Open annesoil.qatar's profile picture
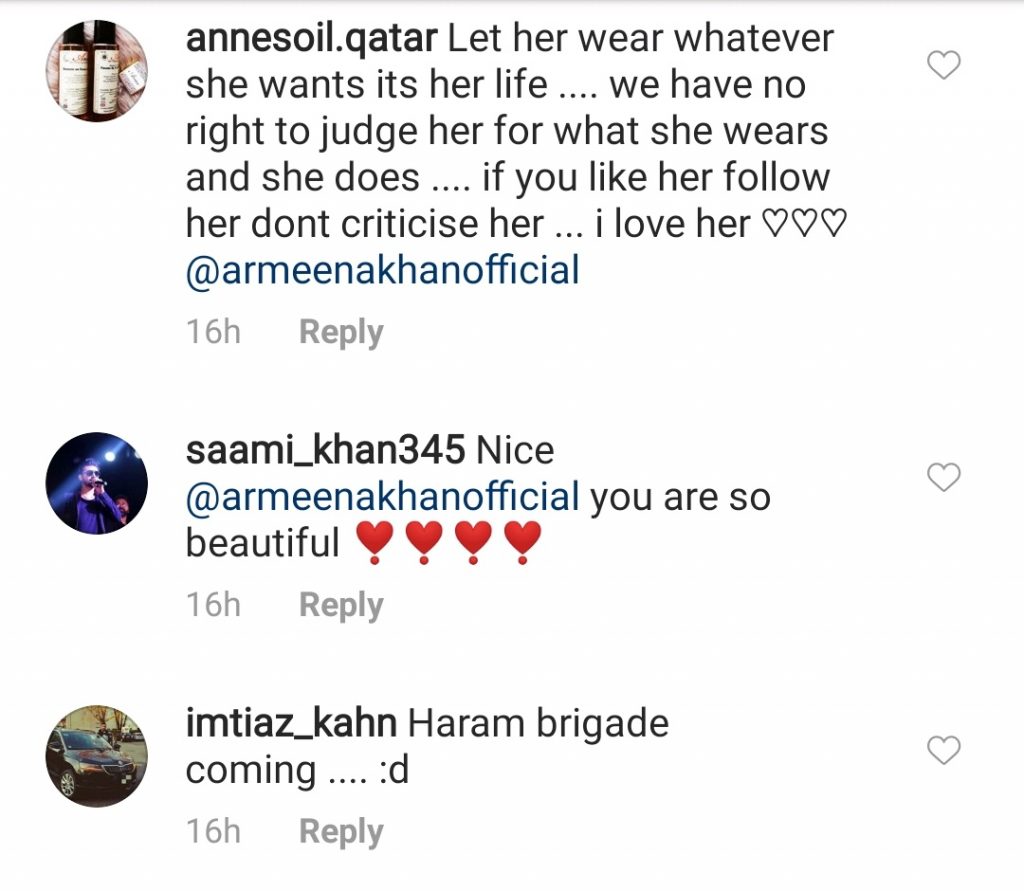 [97, 71]
